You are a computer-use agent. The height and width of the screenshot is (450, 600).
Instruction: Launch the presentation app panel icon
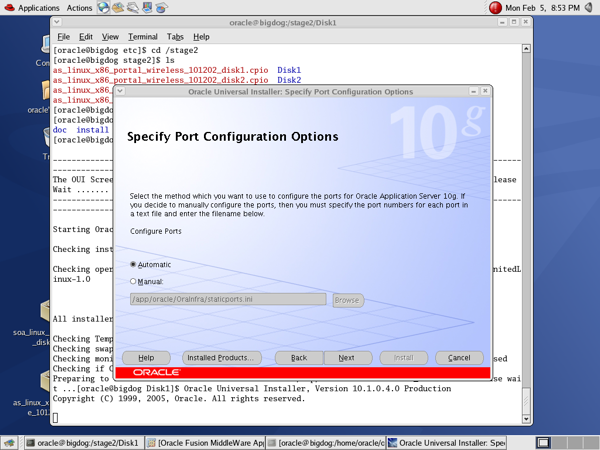click(x=147, y=7)
